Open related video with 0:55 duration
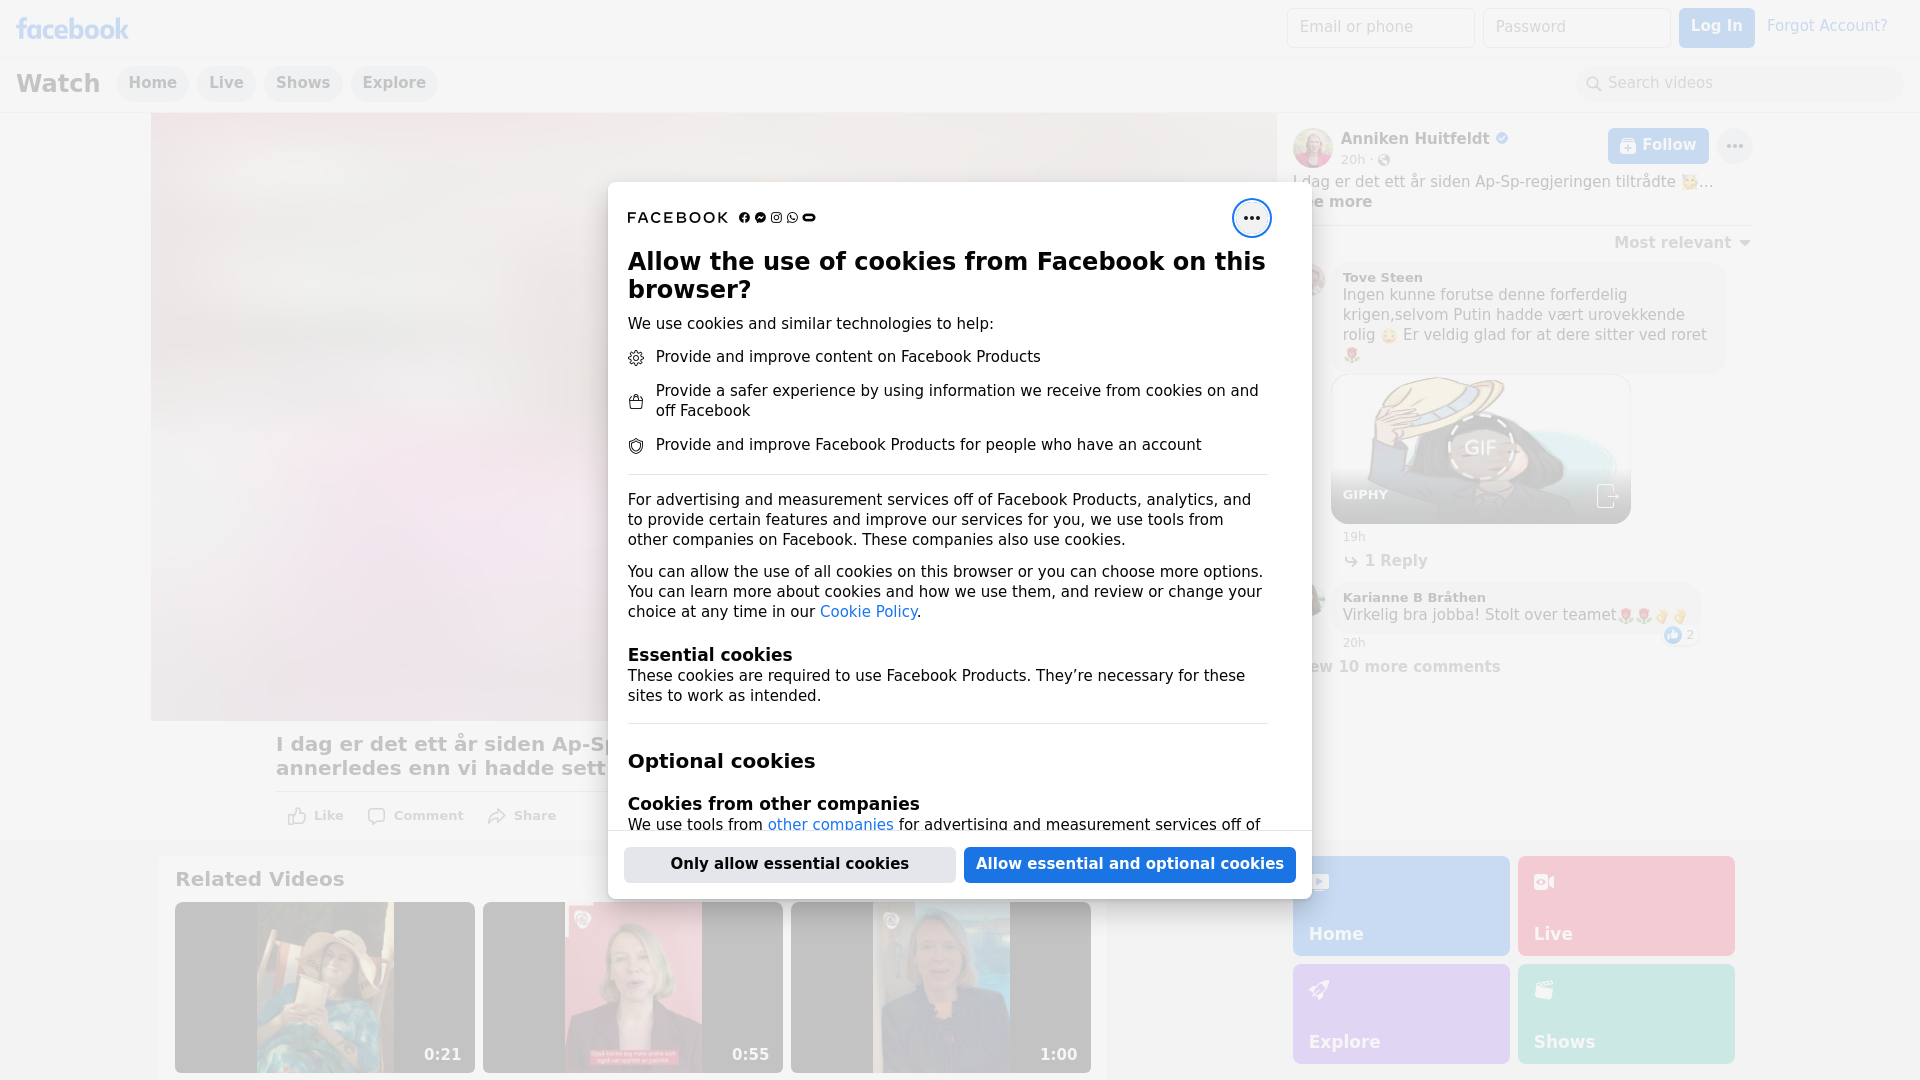1920x1080 pixels. (633, 988)
